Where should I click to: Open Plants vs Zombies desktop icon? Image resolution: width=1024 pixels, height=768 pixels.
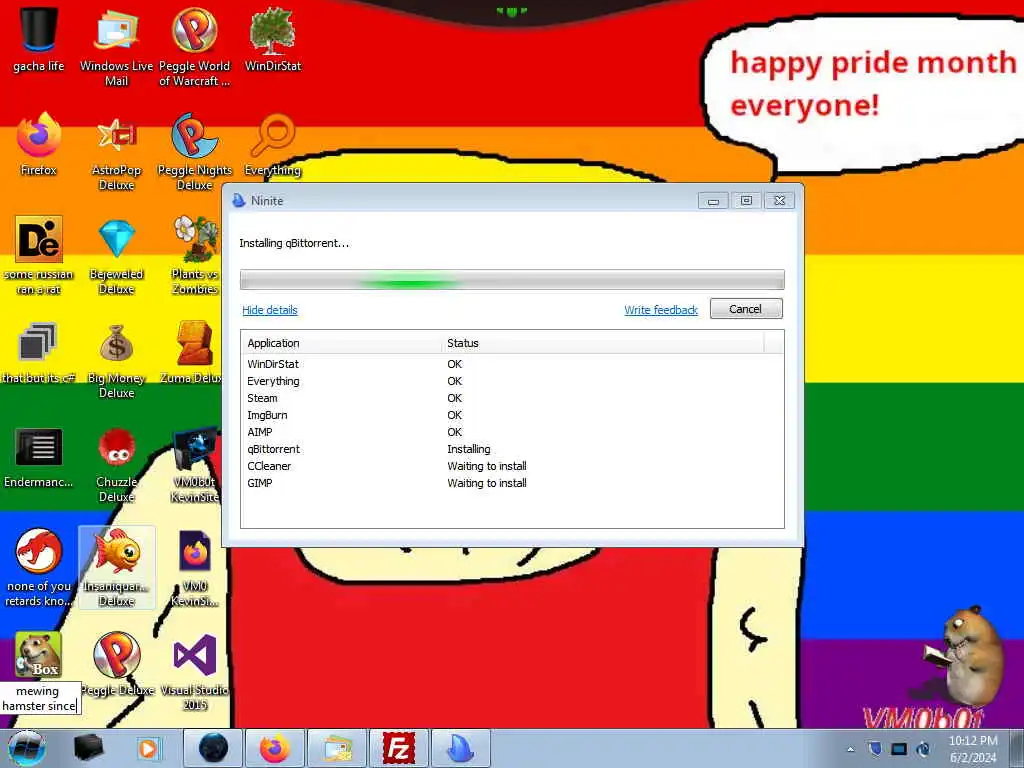tap(195, 256)
